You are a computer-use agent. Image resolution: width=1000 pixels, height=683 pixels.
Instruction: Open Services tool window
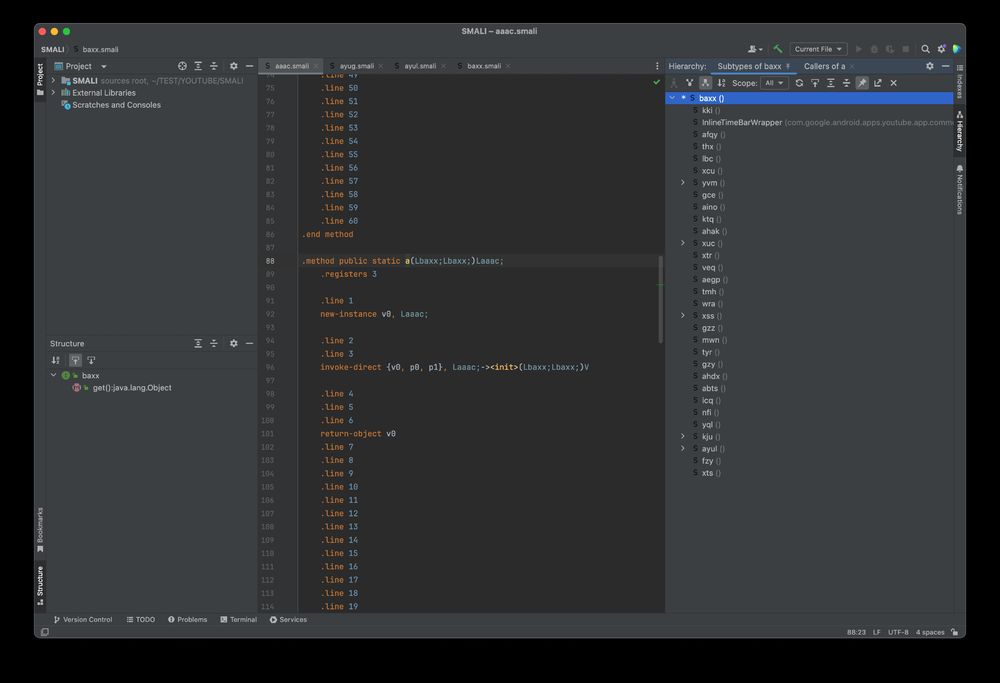coord(288,620)
